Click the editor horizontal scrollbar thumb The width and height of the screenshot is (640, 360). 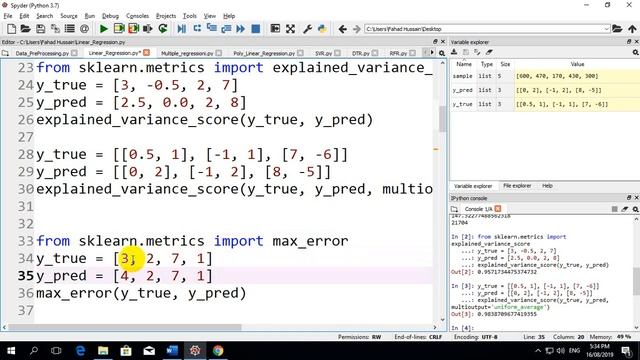125,327
